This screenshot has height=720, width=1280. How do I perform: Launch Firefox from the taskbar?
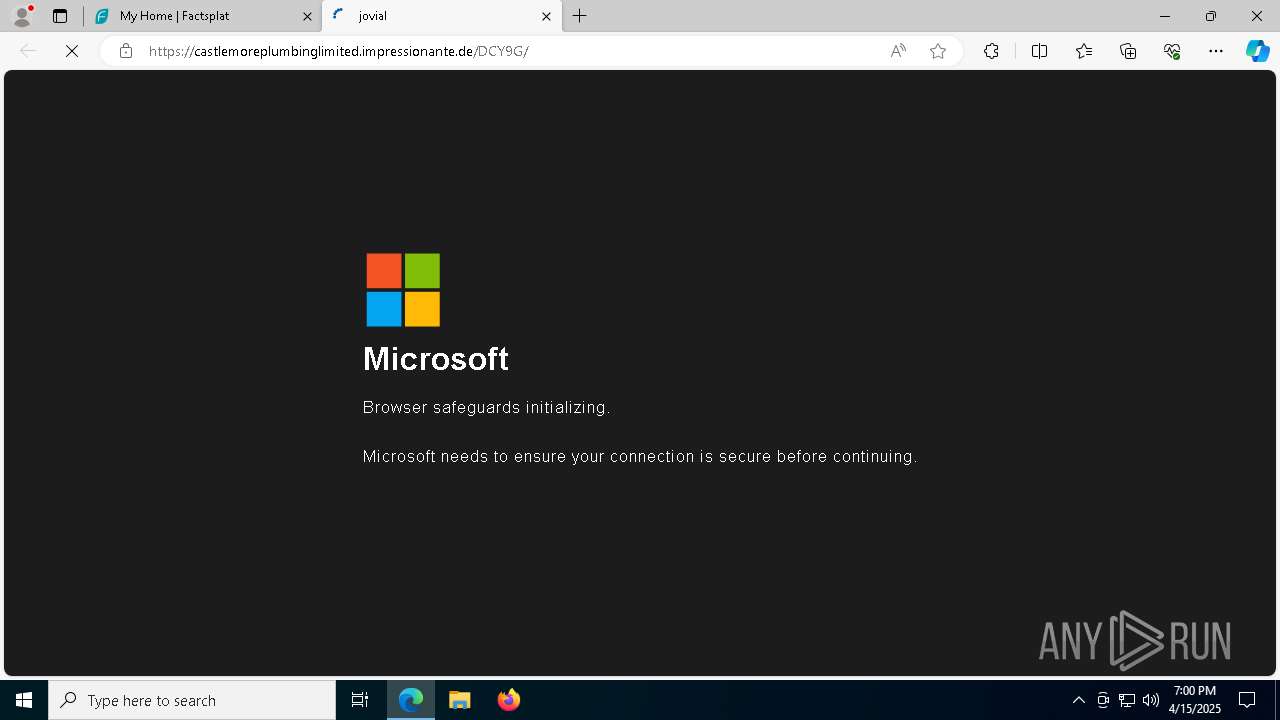click(509, 700)
